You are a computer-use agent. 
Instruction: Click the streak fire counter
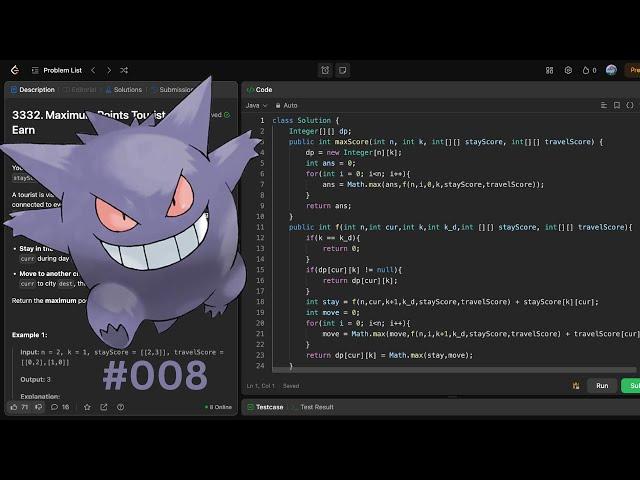click(589, 70)
